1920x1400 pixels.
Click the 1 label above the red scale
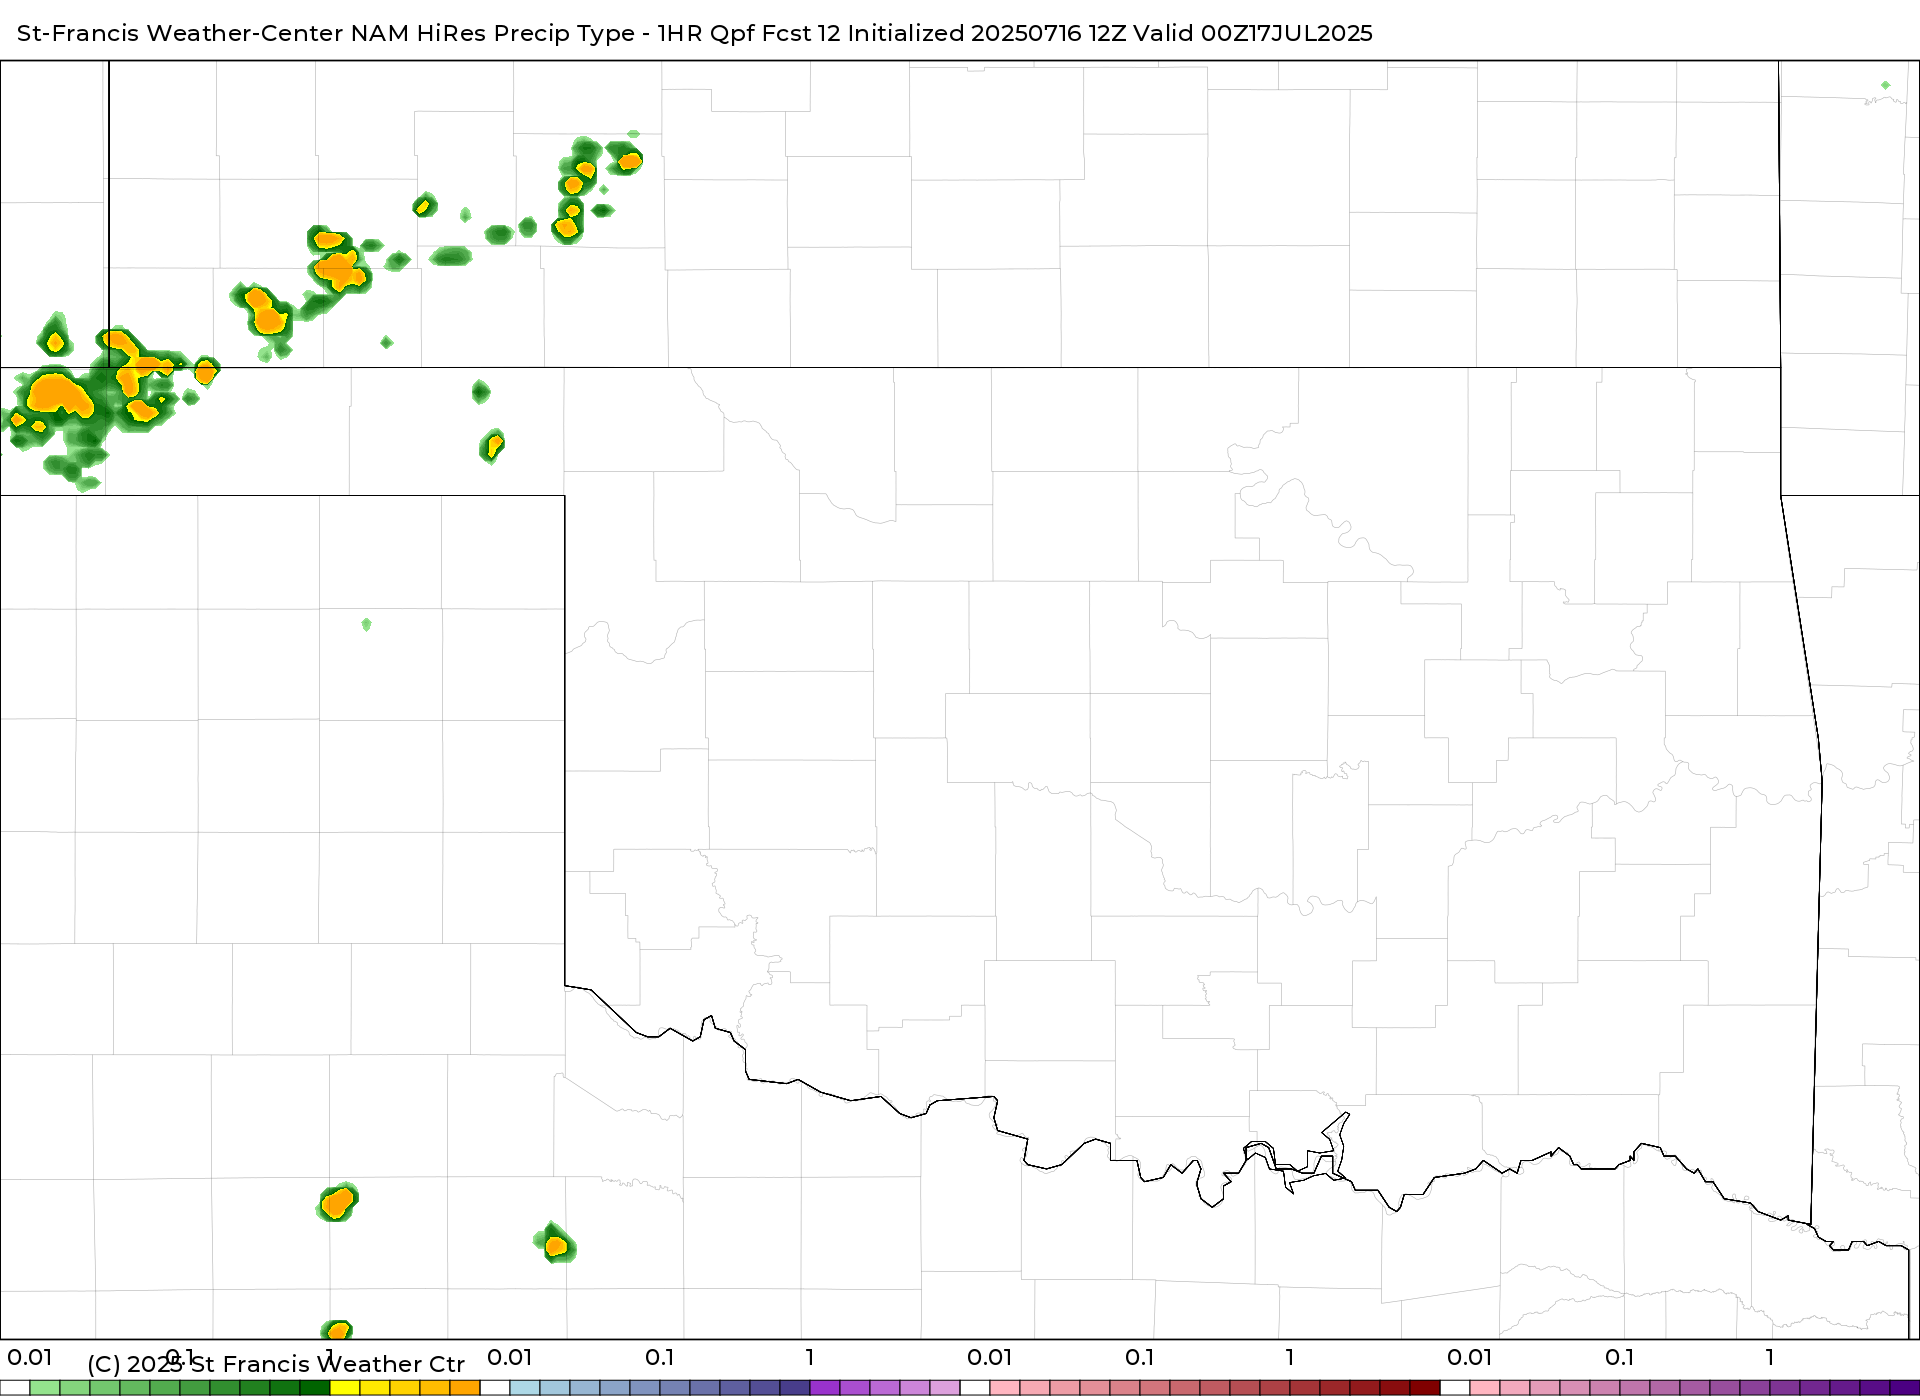tap(1290, 1357)
